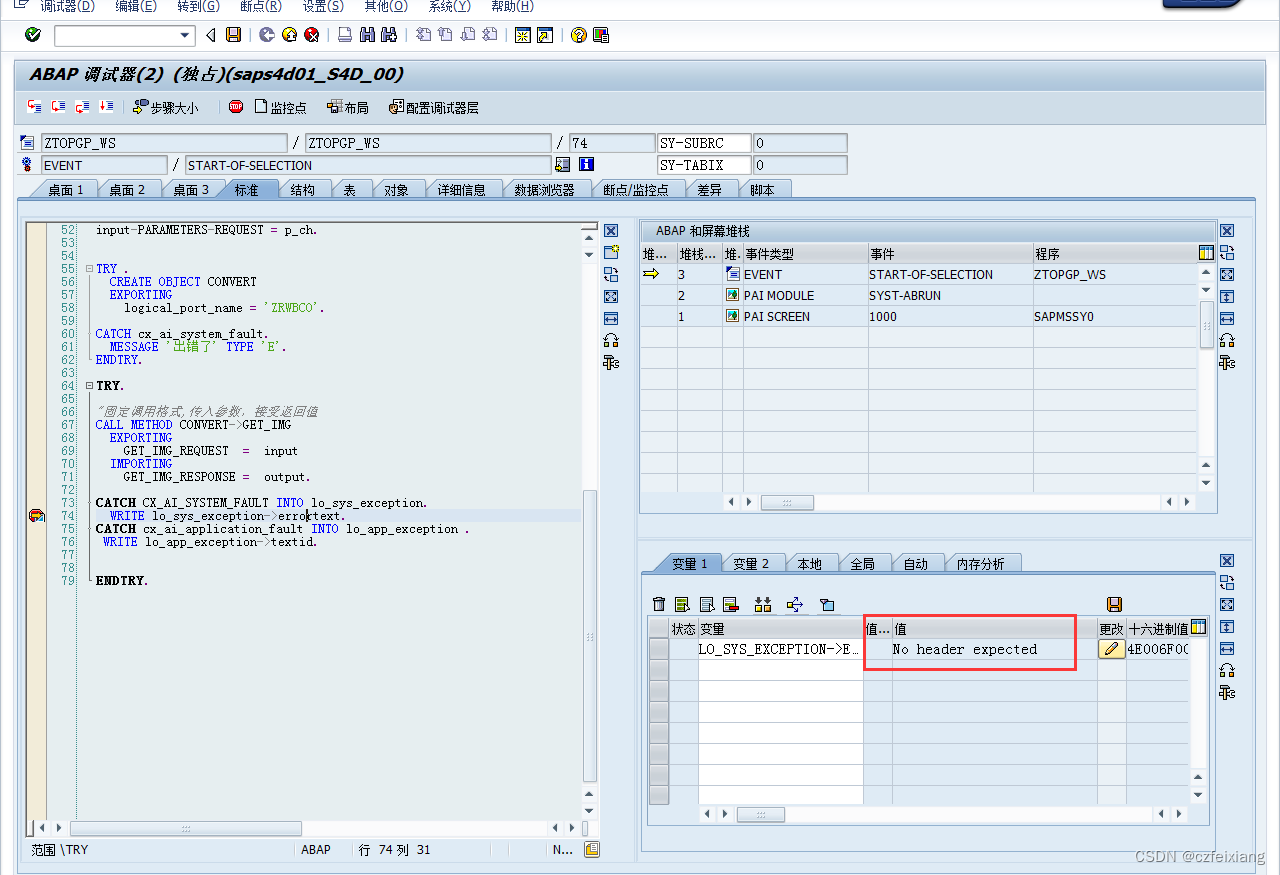
Task: Toggle the breakpoint marker beside line 74
Action: [37, 515]
